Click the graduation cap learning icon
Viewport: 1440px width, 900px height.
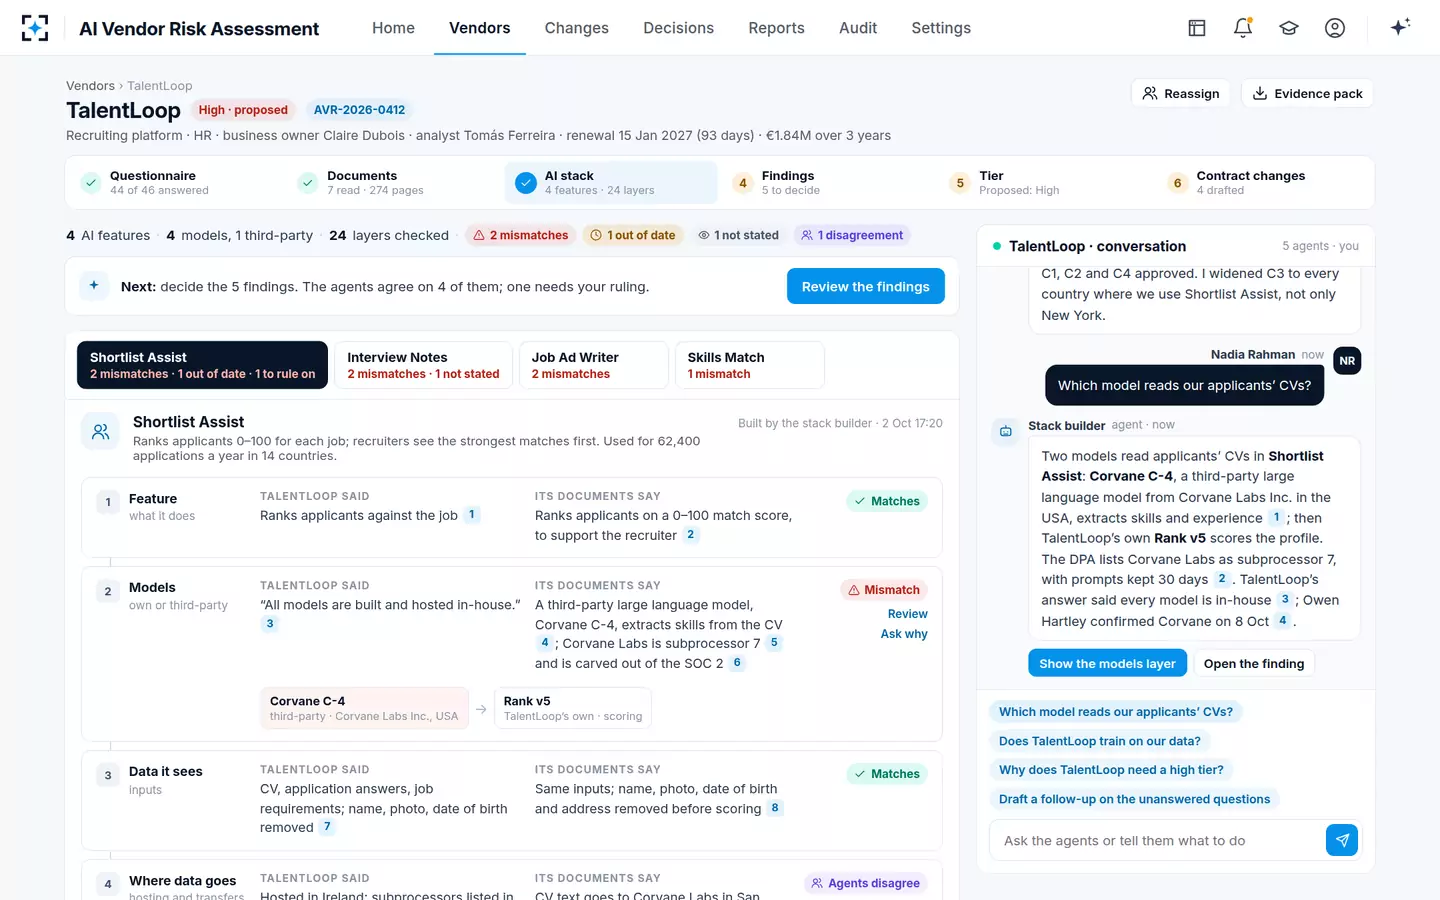coord(1289,28)
